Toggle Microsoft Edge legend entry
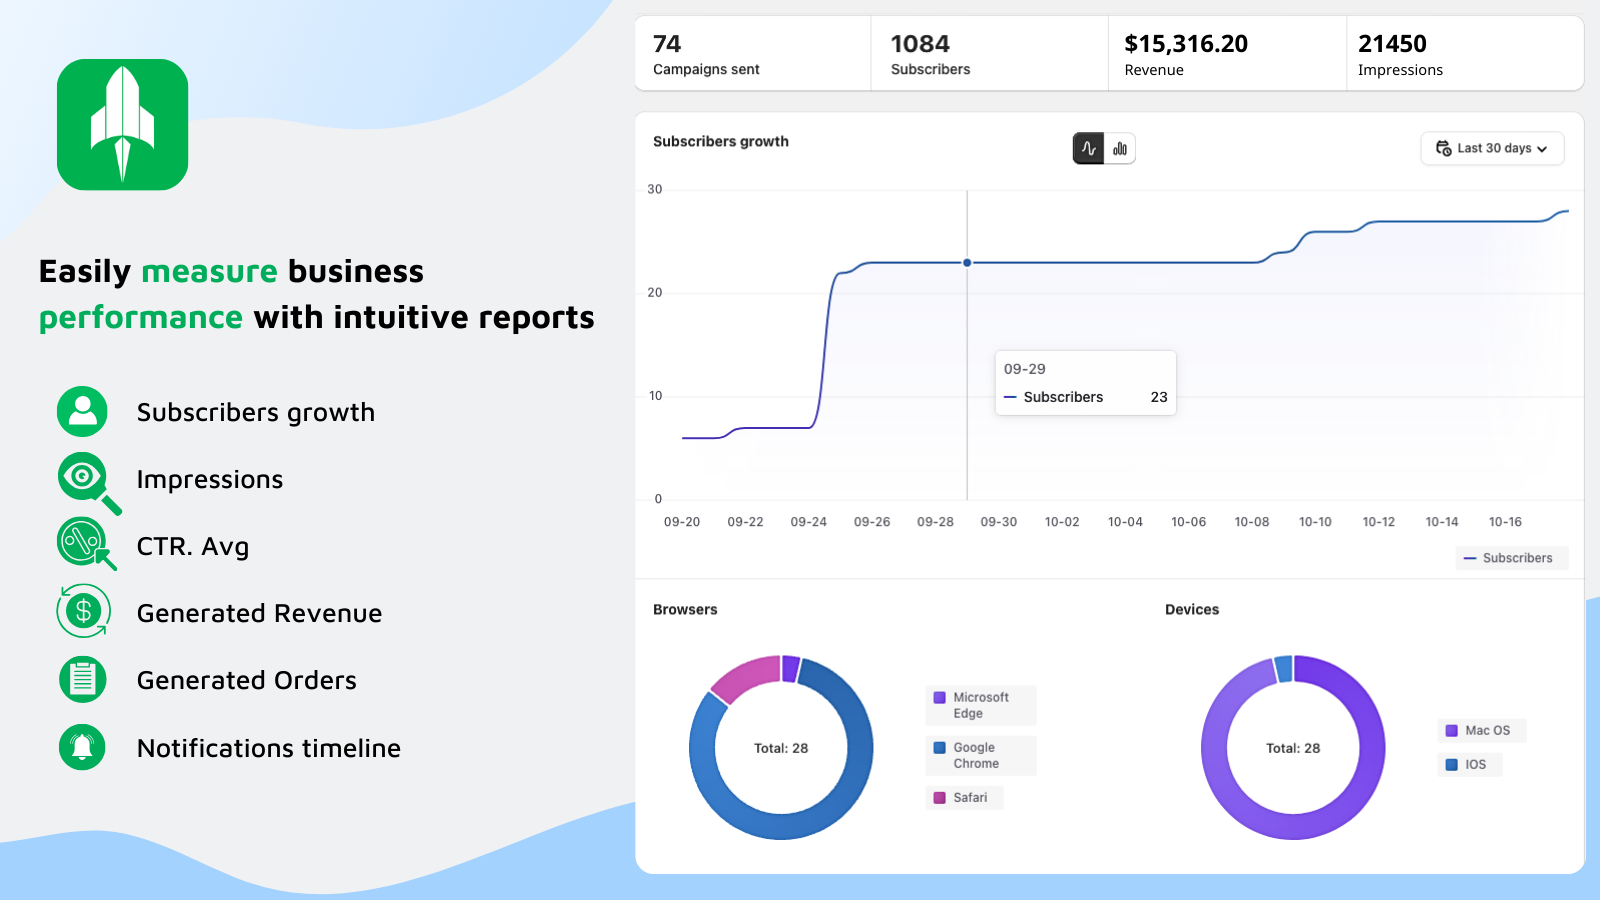The image size is (1600, 900). tap(980, 705)
